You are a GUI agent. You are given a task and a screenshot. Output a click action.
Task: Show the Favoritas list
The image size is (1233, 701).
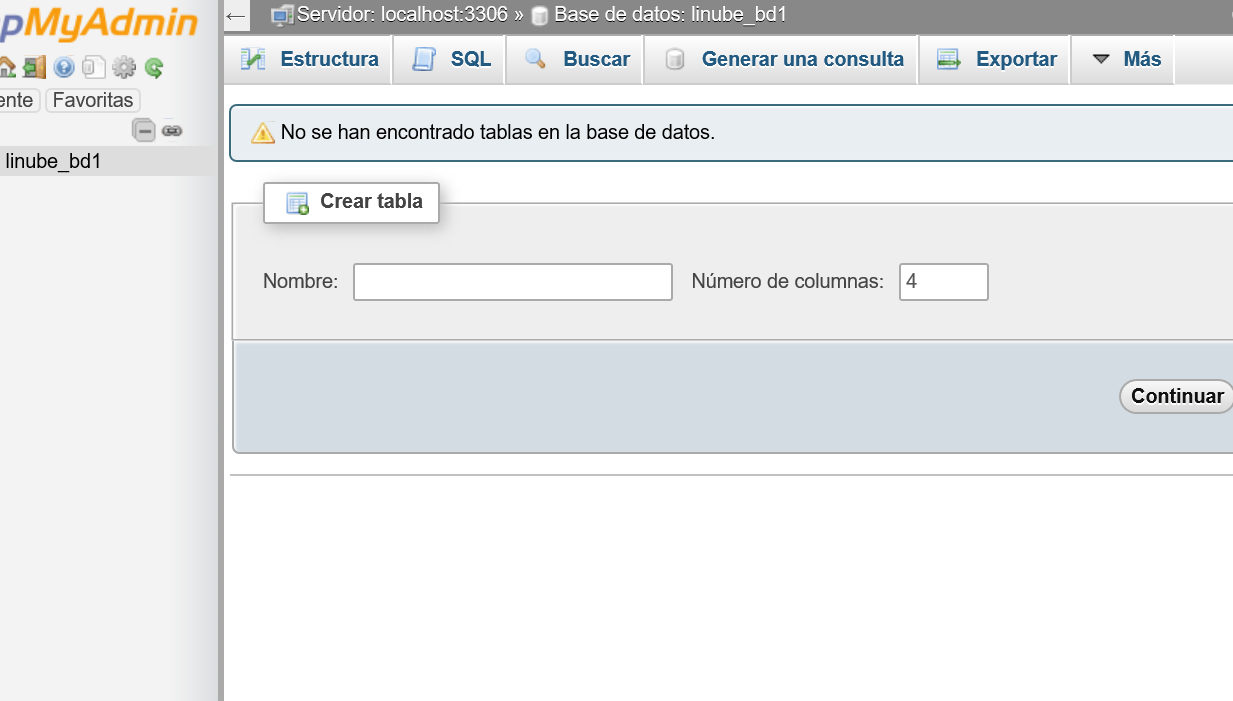coord(92,100)
